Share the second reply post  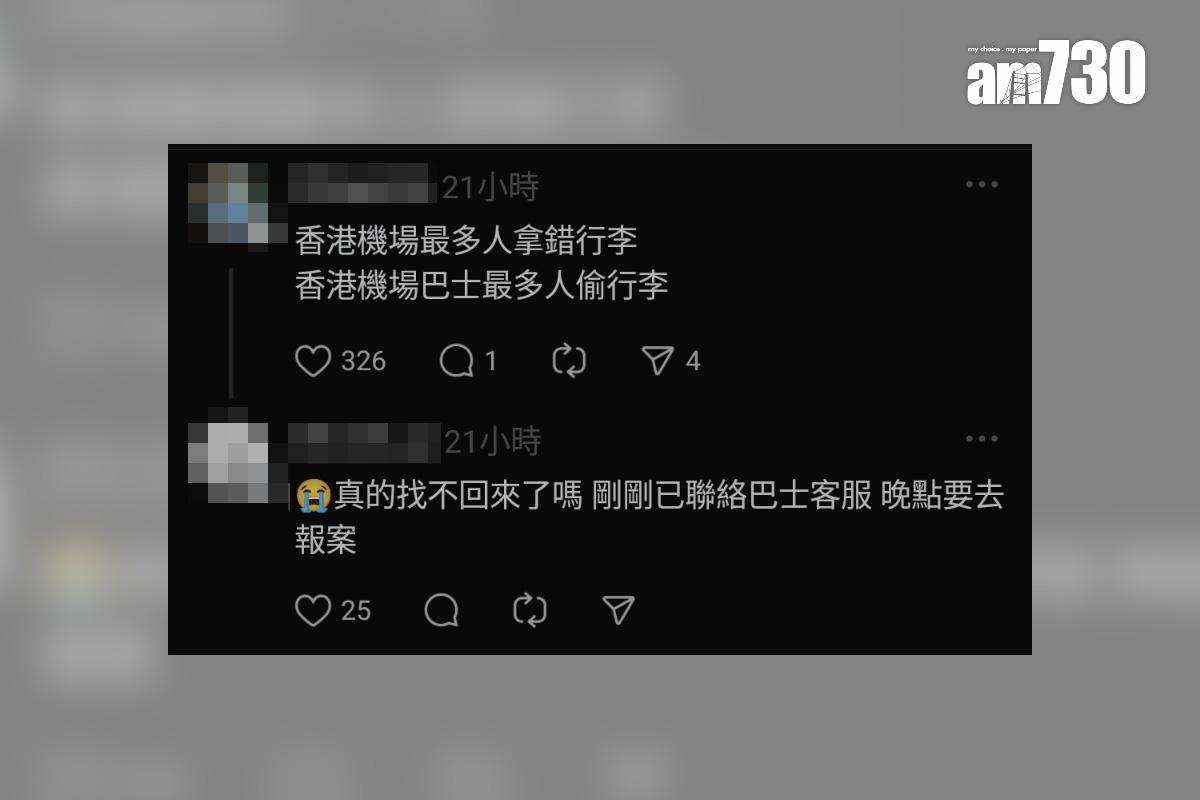619,610
